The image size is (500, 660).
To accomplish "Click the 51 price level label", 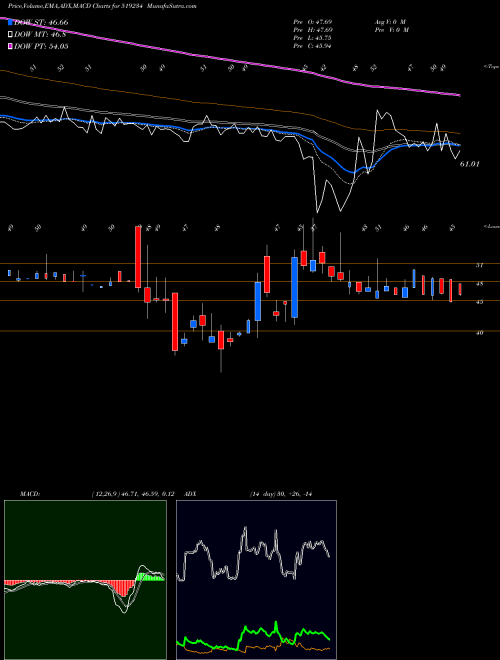I will coord(480,265).
